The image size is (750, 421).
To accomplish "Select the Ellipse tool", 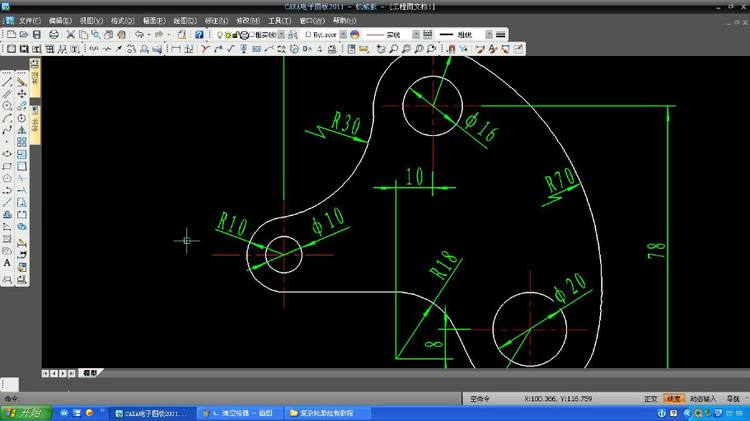I will coord(7,154).
